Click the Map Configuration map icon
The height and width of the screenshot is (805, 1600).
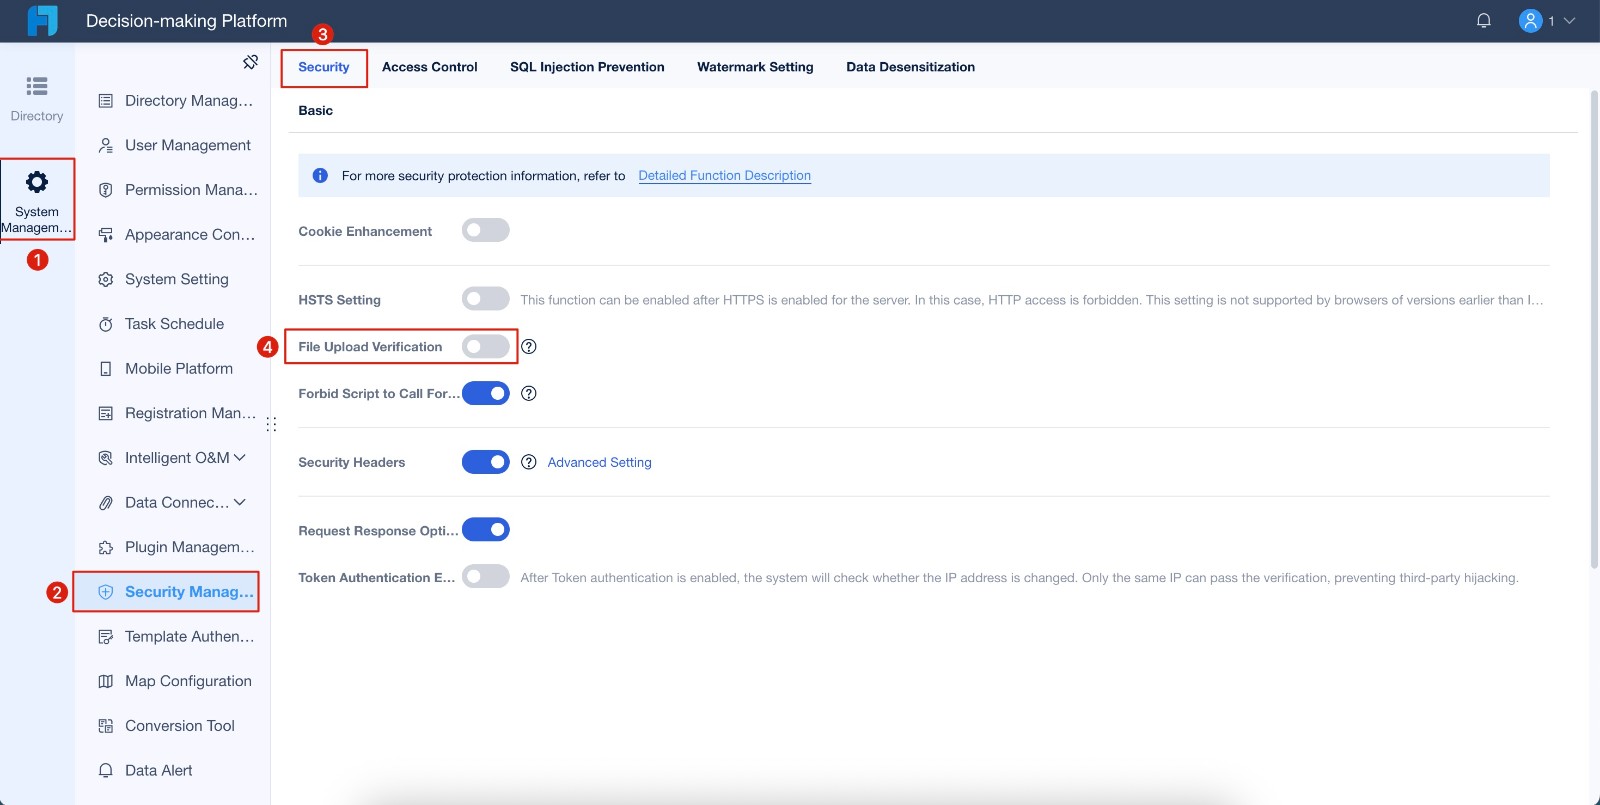tap(106, 682)
